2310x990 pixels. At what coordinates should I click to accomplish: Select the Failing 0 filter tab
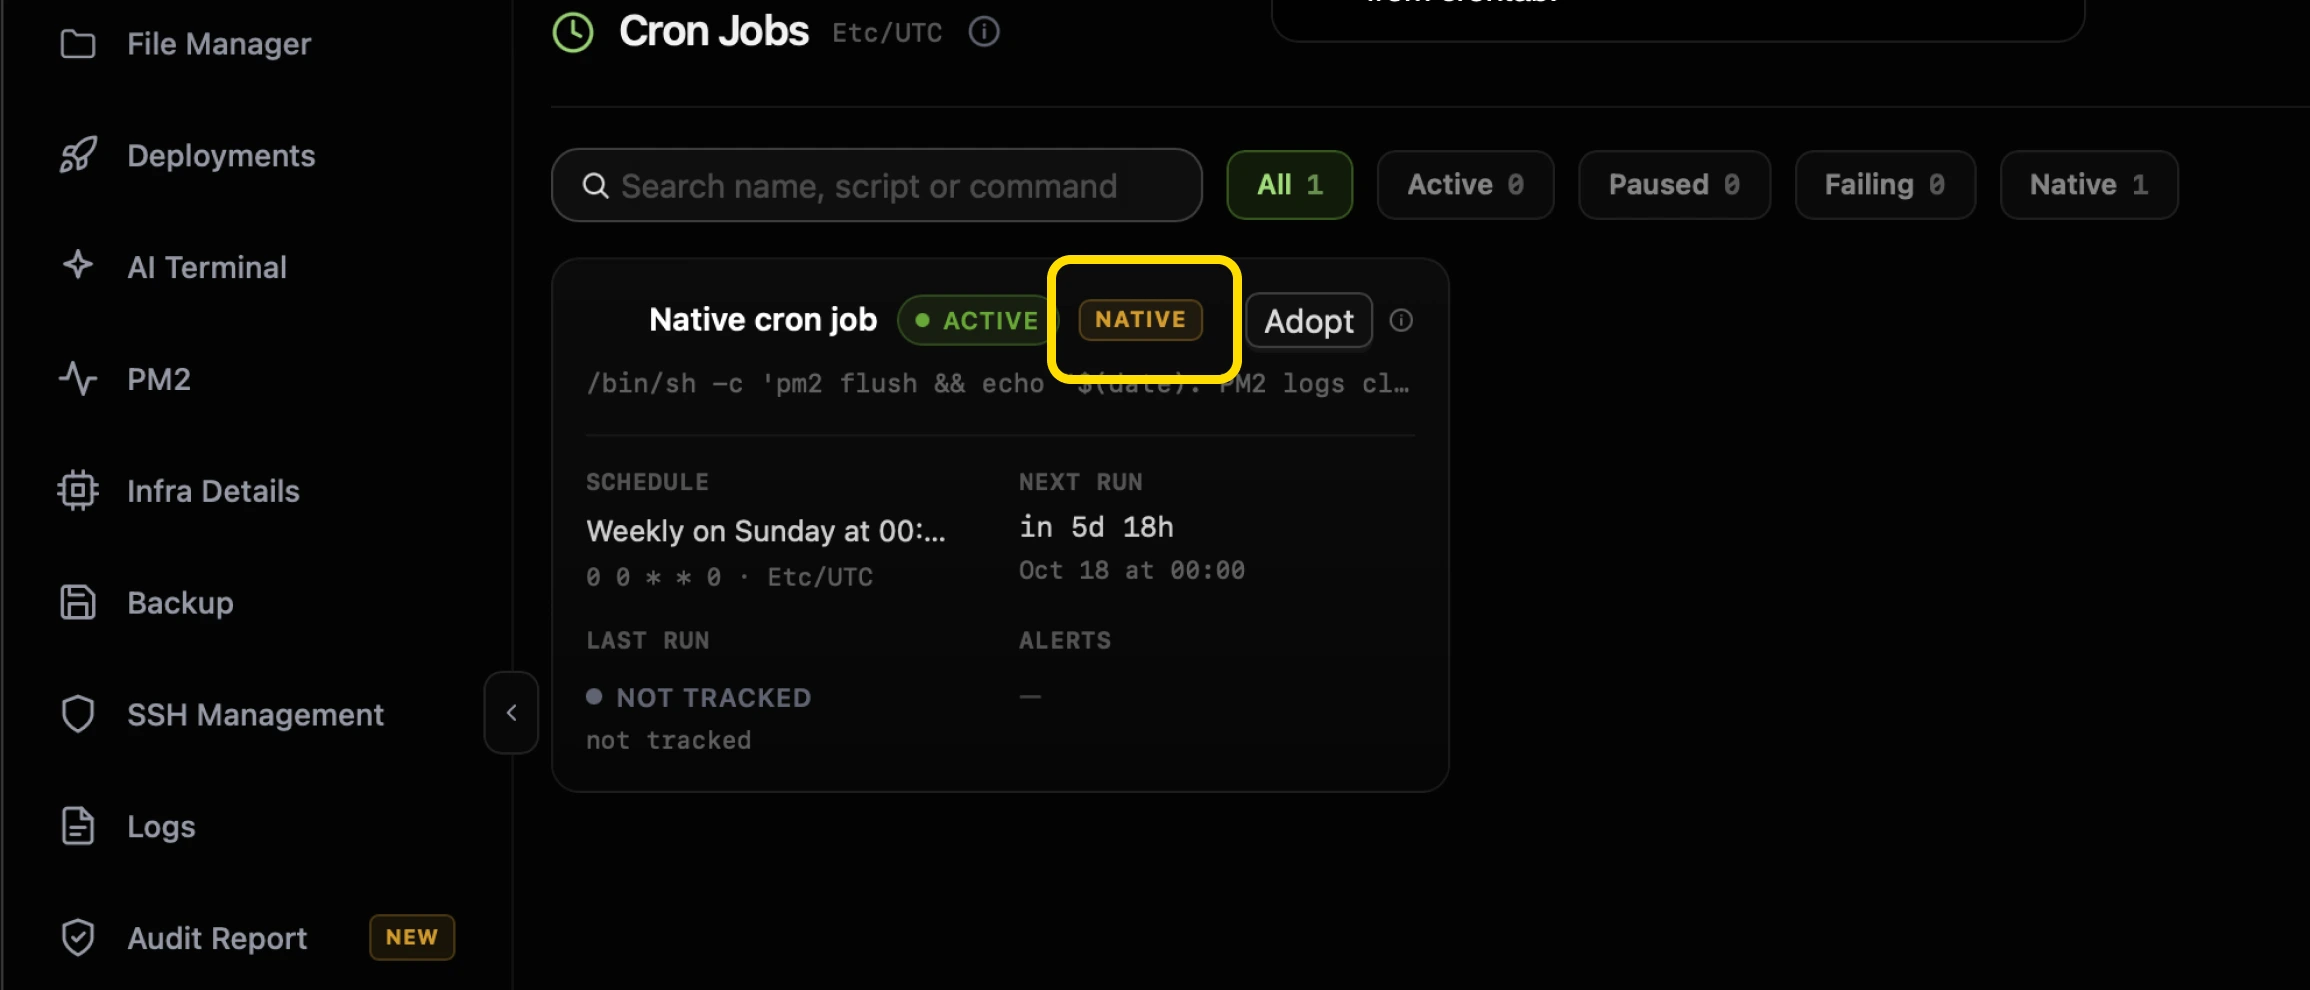coord(1885,185)
